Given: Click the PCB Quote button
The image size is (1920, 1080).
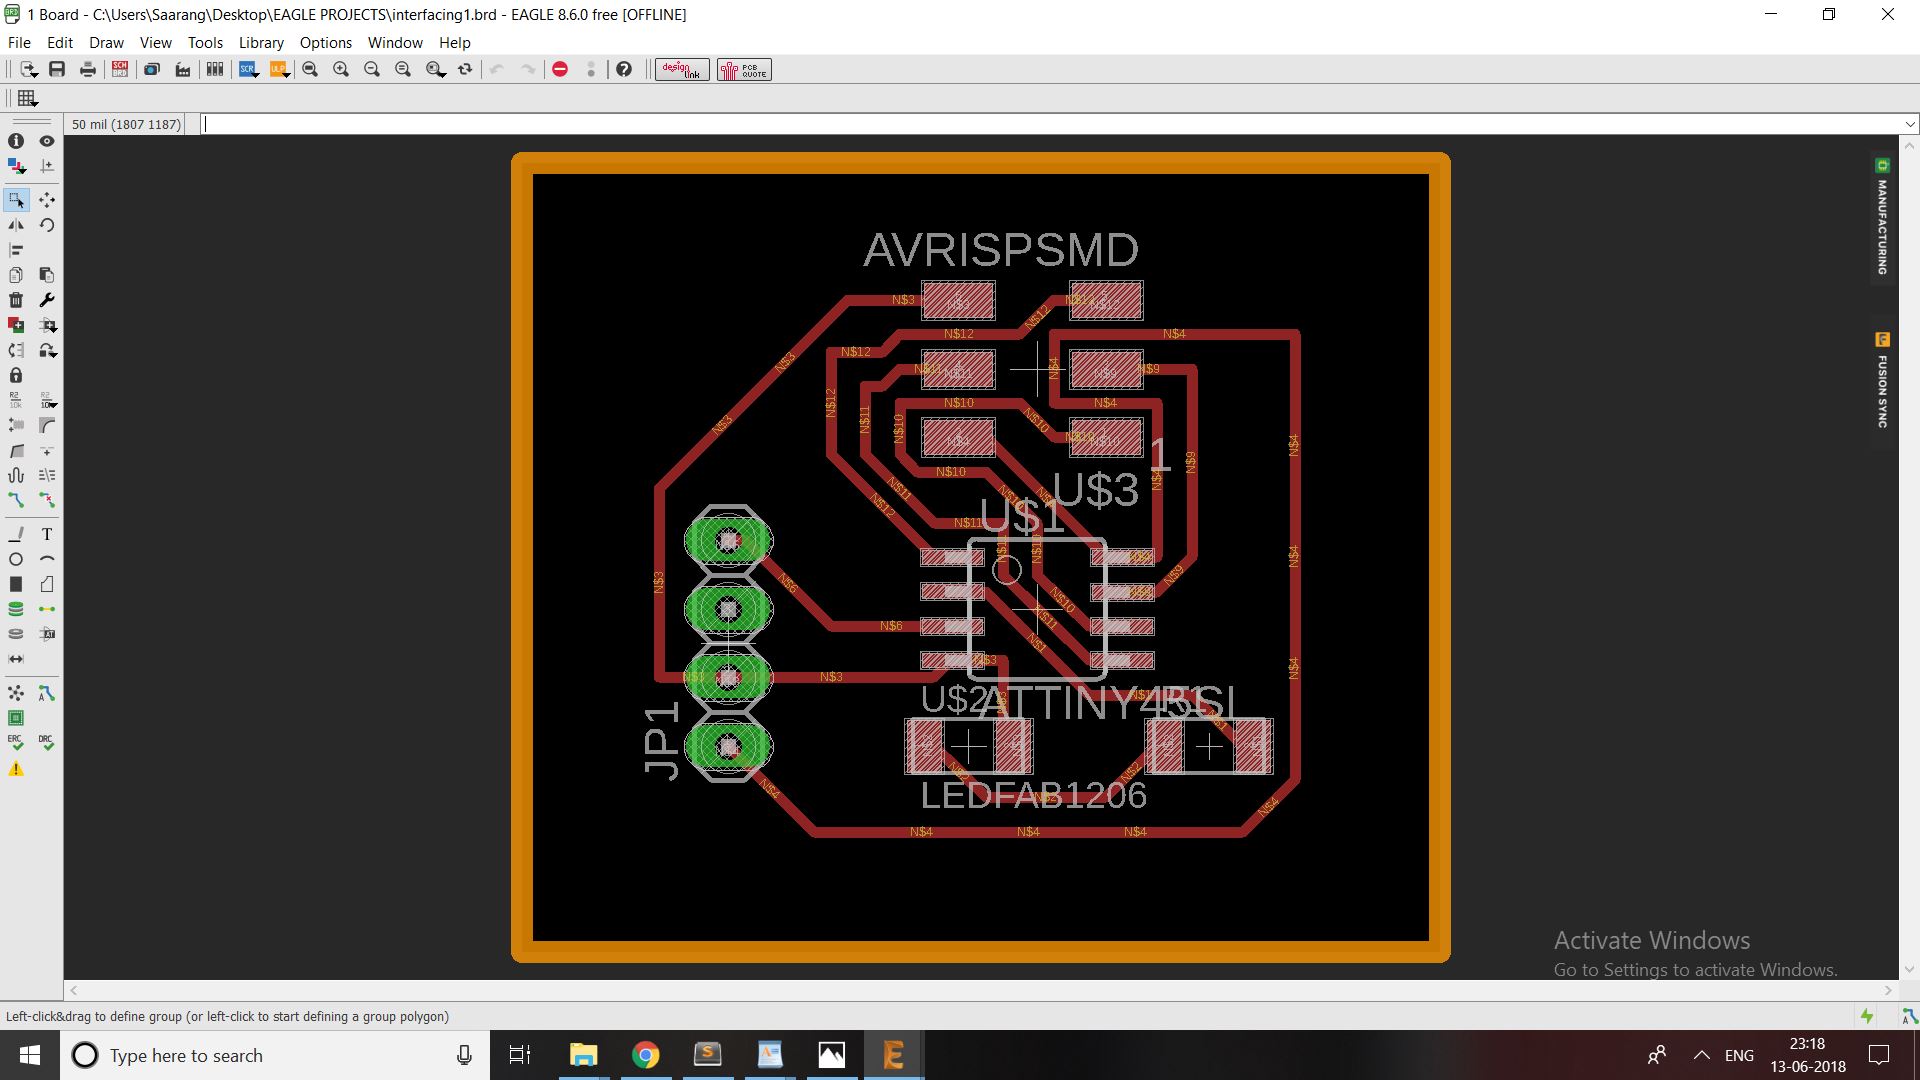Looking at the screenshot, I should 744,69.
